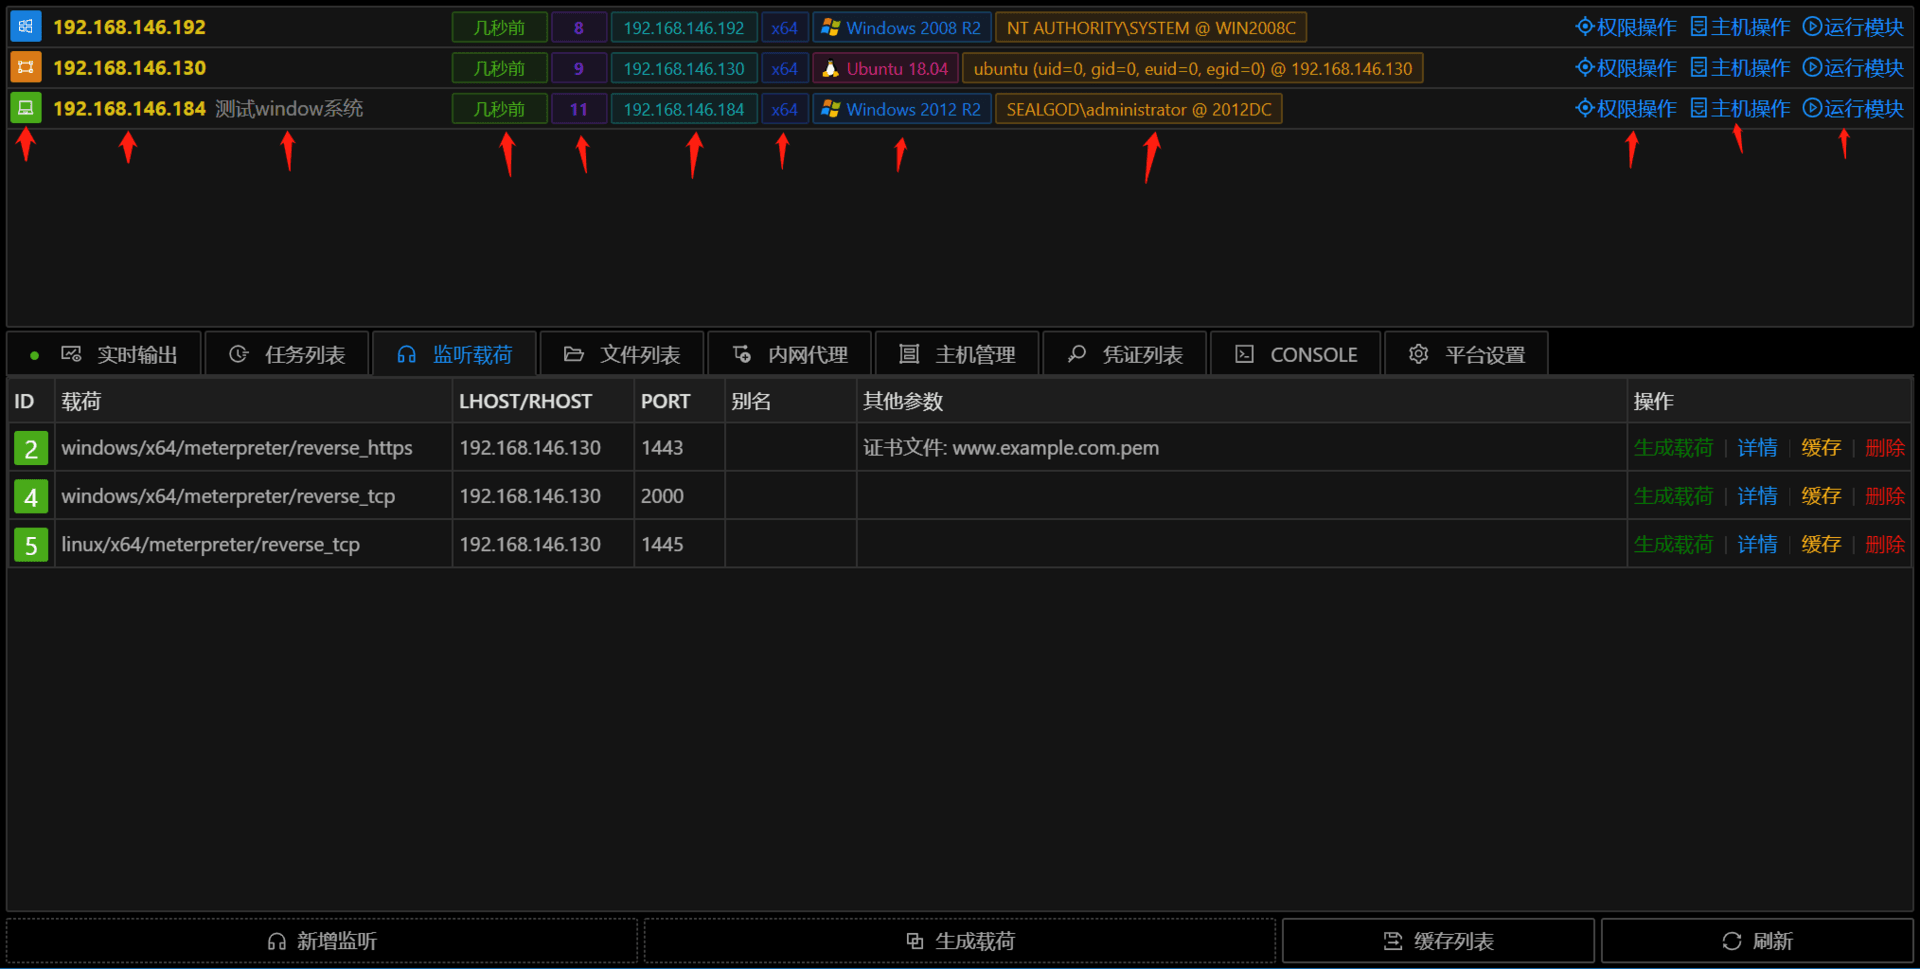Click the Windows logo on the Windows 2008 R2 tag
The image size is (1920, 969).
pyautogui.click(x=830, y=28)
